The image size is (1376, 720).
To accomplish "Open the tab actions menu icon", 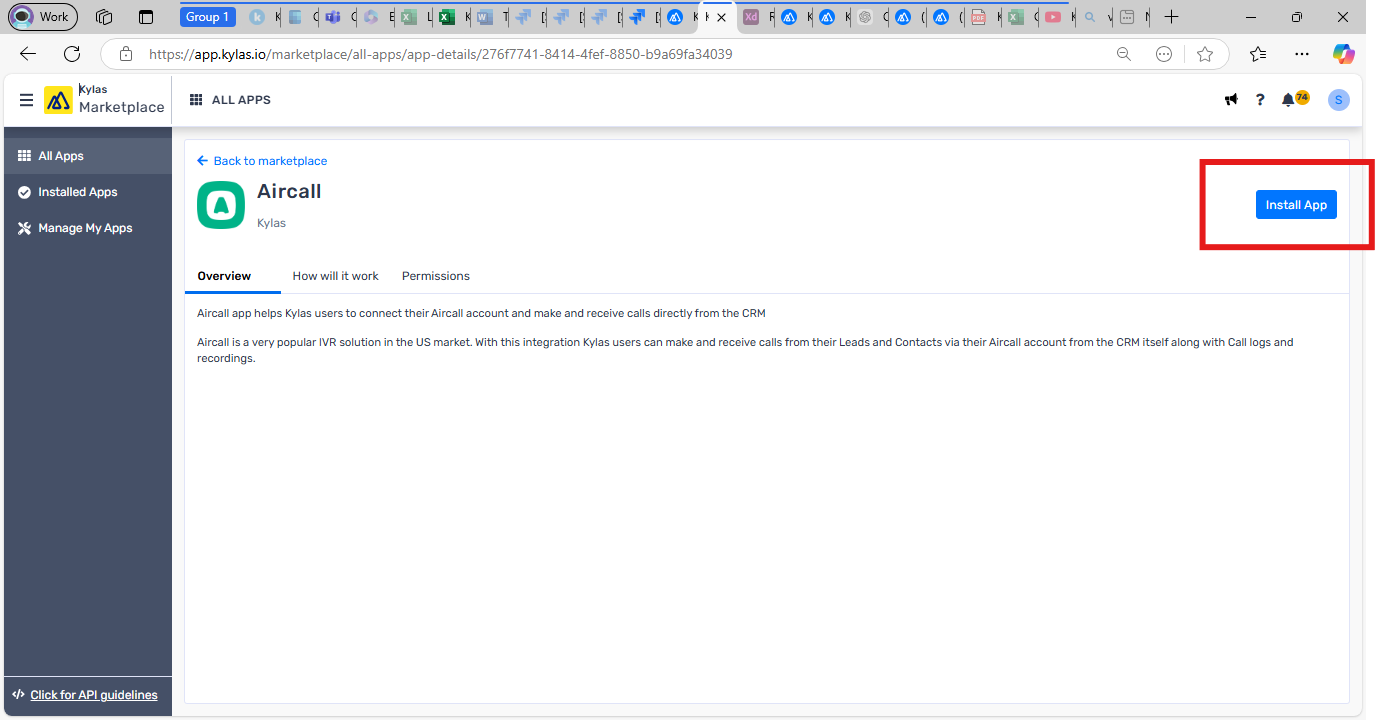I will pyautogui.click(x=146, y=17).
